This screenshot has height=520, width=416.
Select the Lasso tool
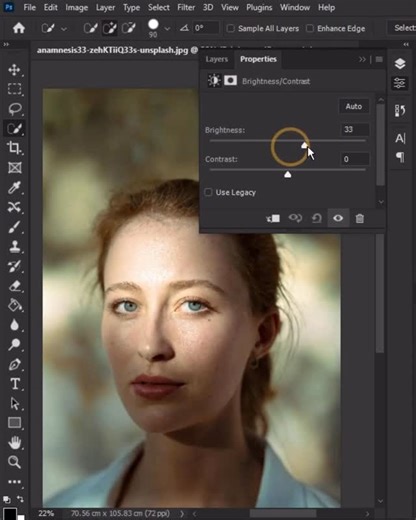(15, 109)
